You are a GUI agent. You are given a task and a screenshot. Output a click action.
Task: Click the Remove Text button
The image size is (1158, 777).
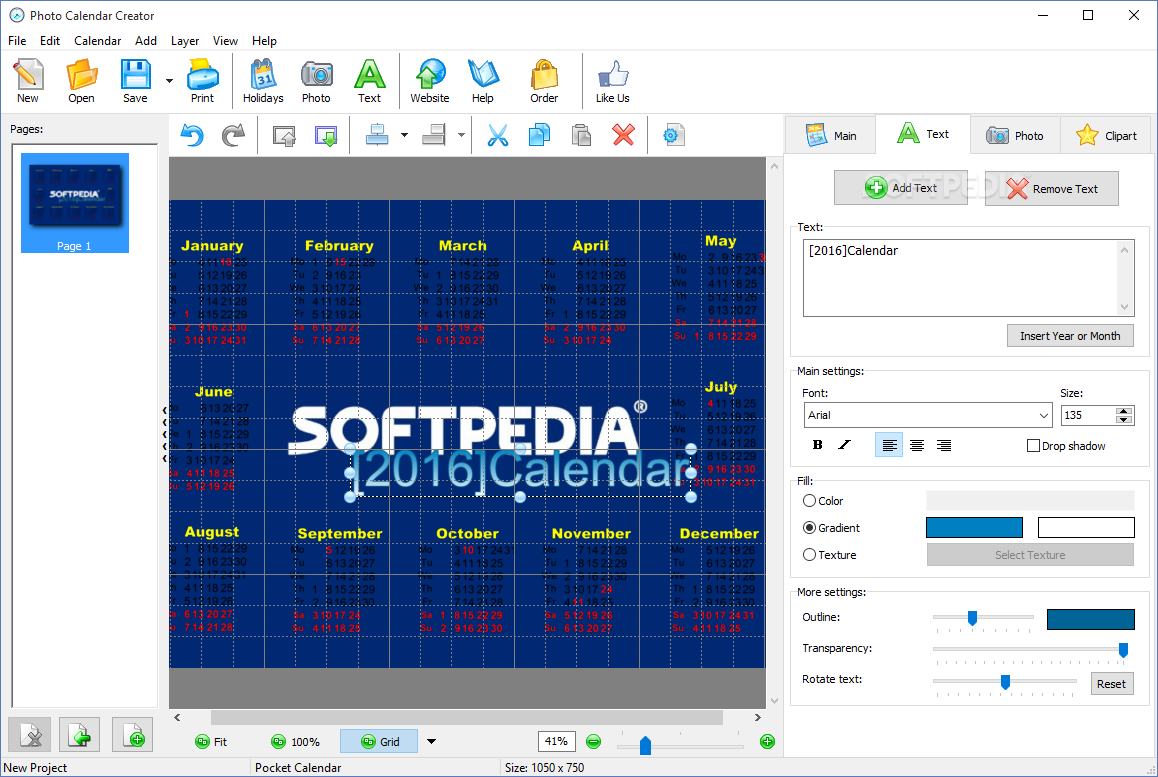(x=1052, y=188)
